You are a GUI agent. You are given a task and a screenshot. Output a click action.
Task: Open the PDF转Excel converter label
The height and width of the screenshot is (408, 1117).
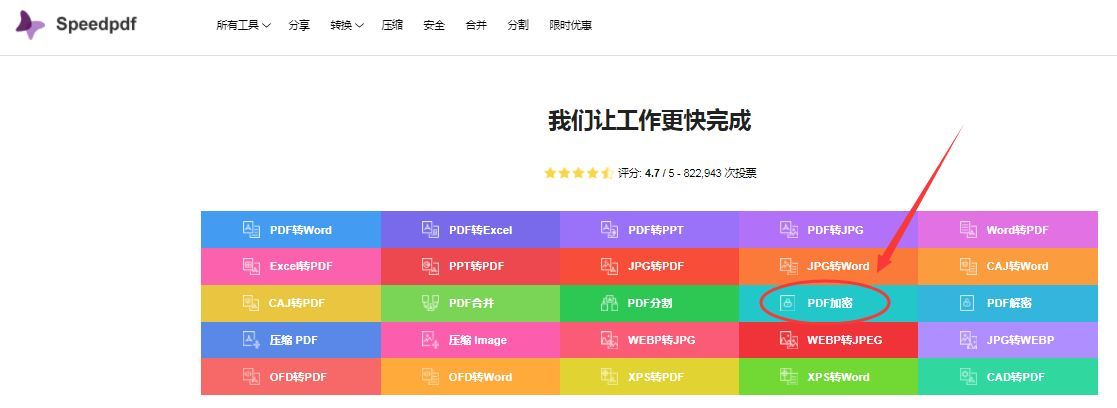[481, 230]
